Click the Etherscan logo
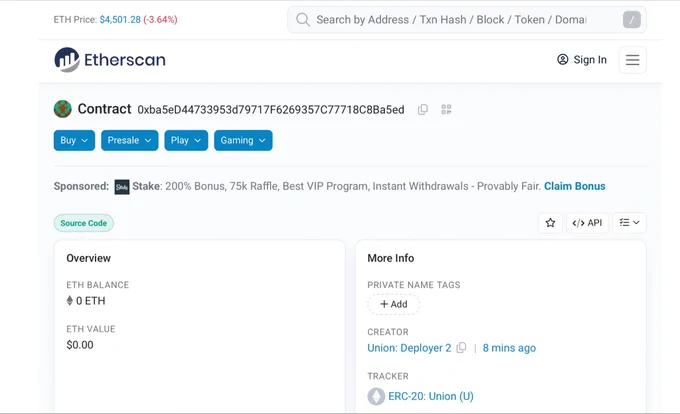Viewport: 680px width, 414px height. click(110, 59)
